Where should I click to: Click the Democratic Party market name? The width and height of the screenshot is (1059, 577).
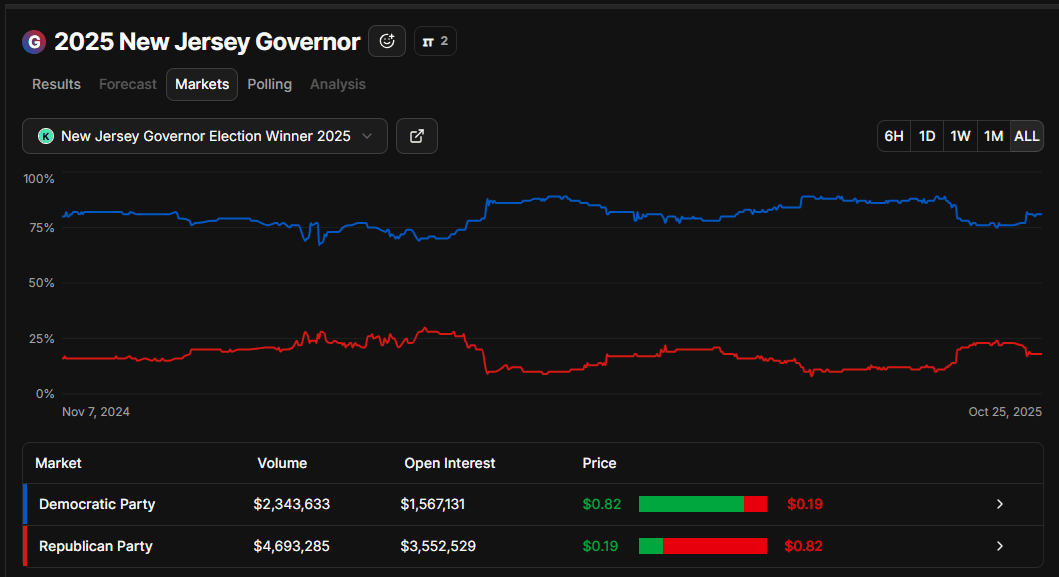coord(97,504)
